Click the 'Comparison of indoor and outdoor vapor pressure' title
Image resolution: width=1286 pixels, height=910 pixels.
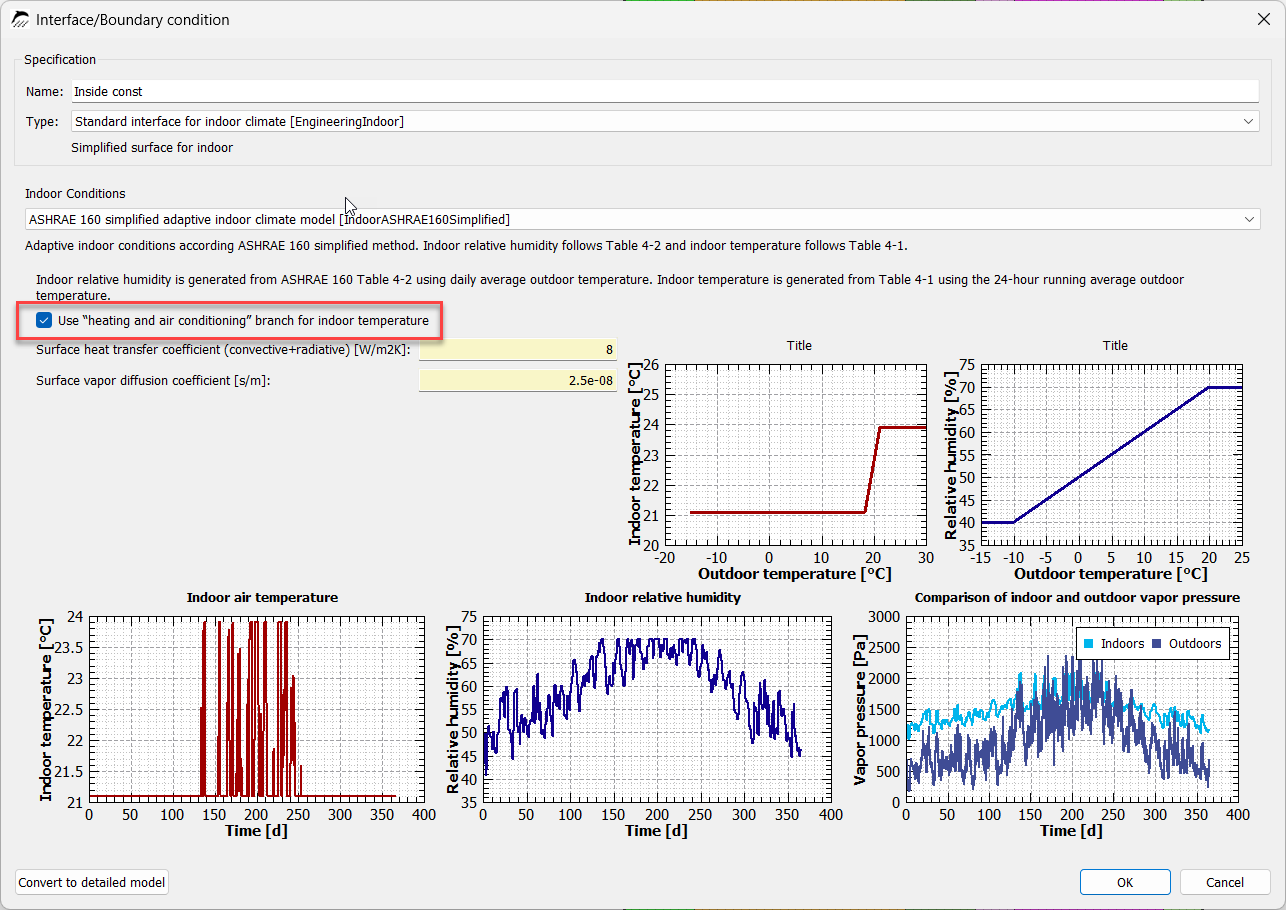pyautogui.click(x=1077, y=597)
